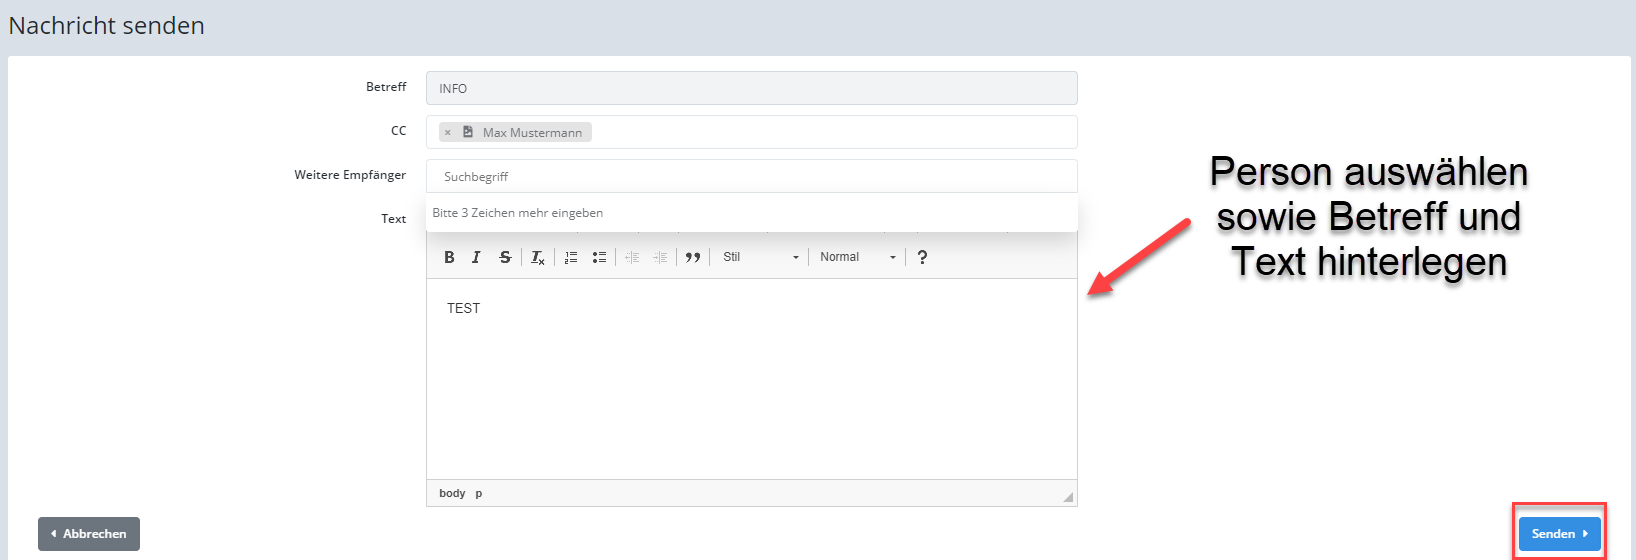Click the Weitere Empfänger label

(350, 175)
